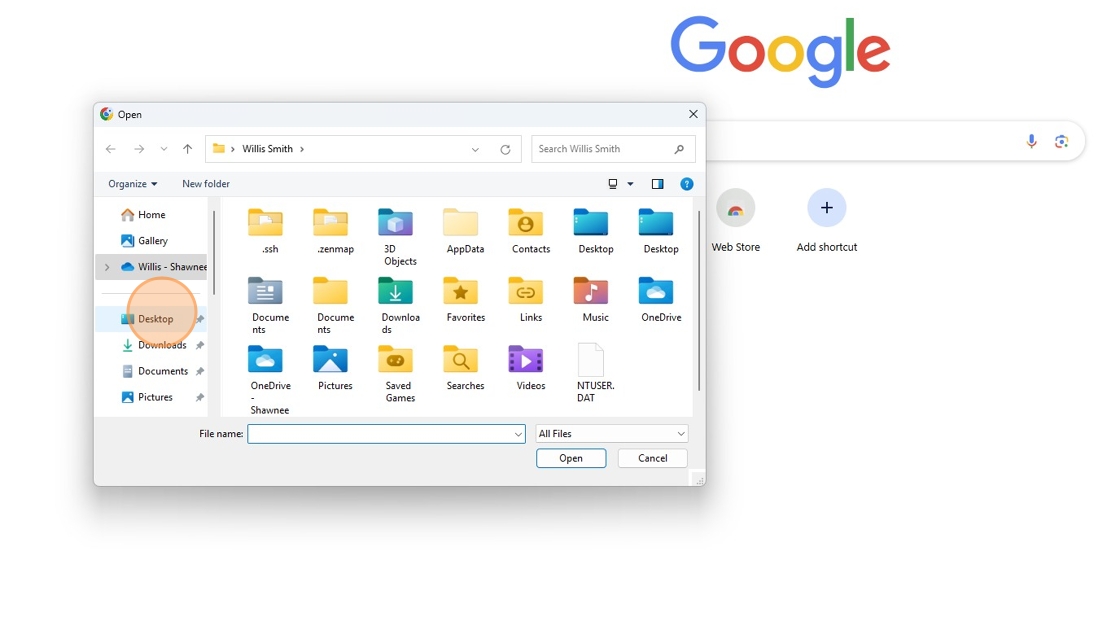Click New folder button
The image size is (1120, 626).
206,184
